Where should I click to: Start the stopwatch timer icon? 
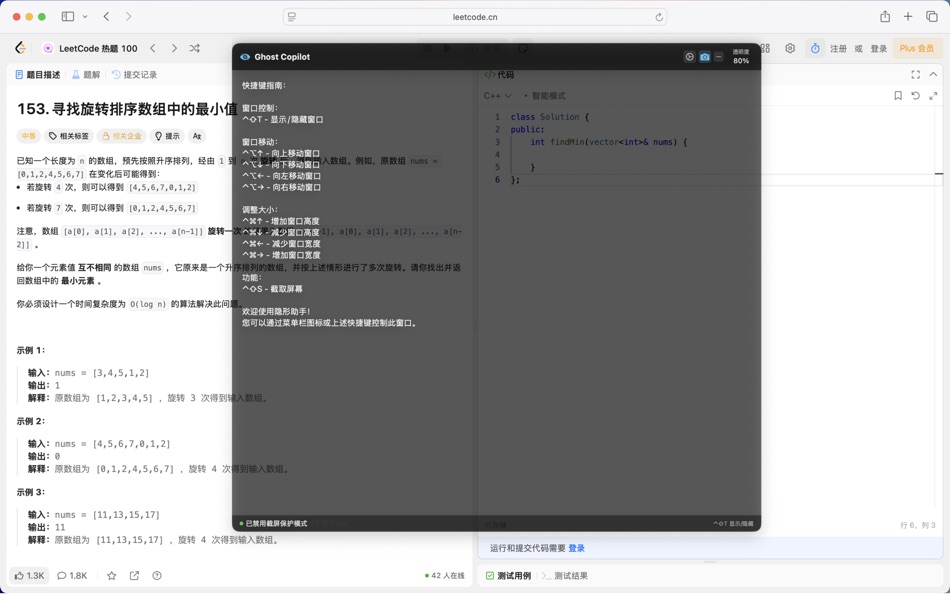[x=815, y=48]
